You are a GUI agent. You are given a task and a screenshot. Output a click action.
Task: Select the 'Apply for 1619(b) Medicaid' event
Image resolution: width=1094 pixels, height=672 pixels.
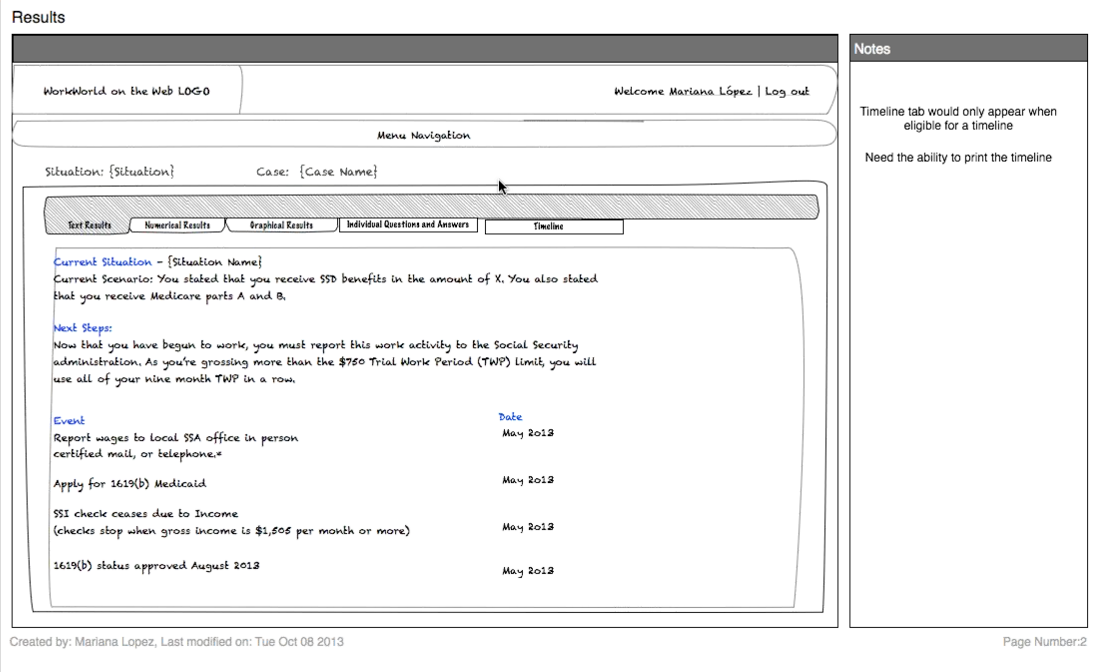(130, 483)
